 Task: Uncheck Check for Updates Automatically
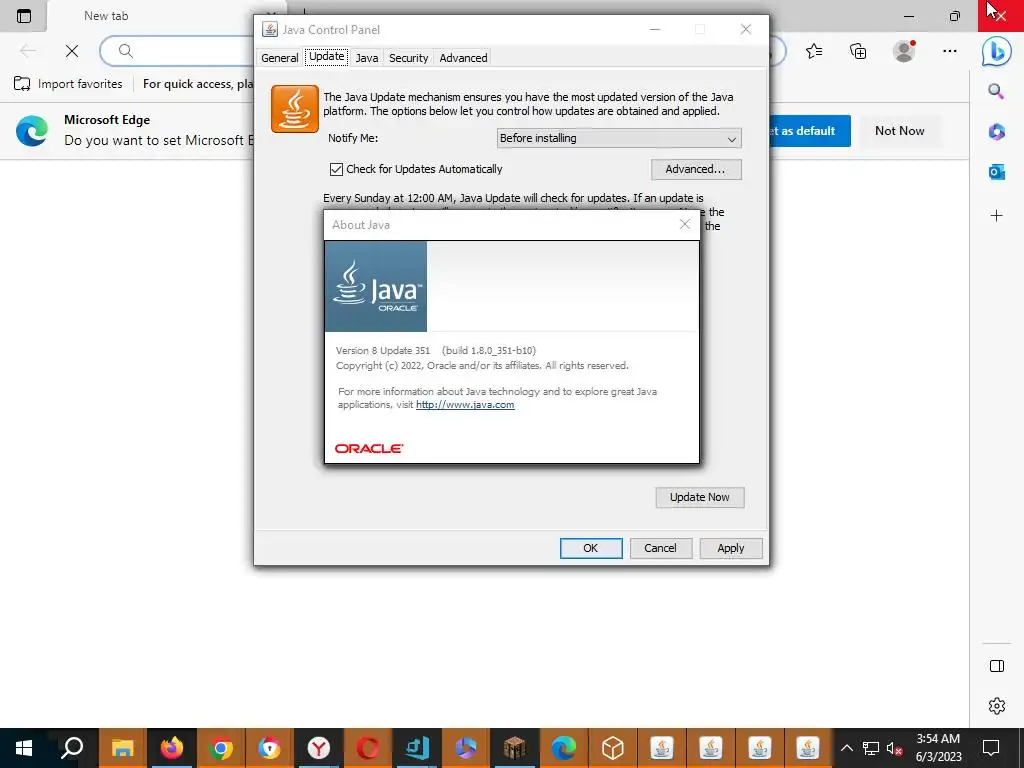click(x=336, y=170)
